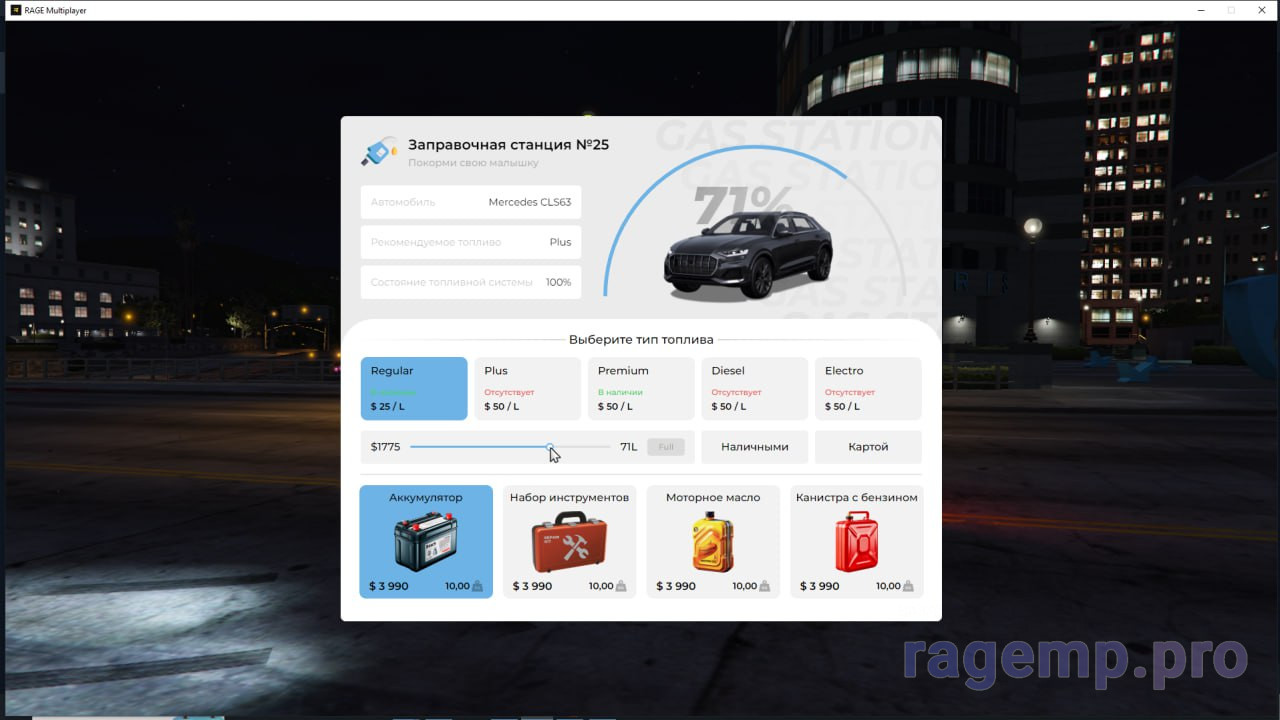The height and width of the screenshot is (720, 1280).
Task: Click $ 3 990 price on Аккумулятор card
Action: [x=388, y=586]
